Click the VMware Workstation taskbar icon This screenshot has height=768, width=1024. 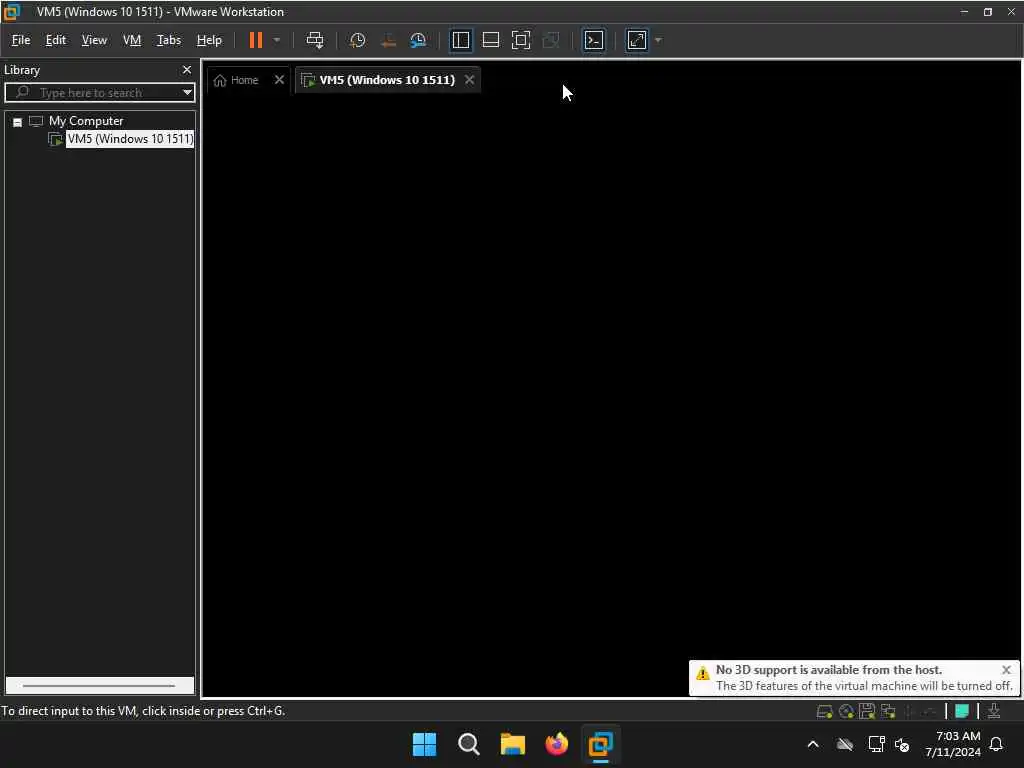click(x=600, y=744)
